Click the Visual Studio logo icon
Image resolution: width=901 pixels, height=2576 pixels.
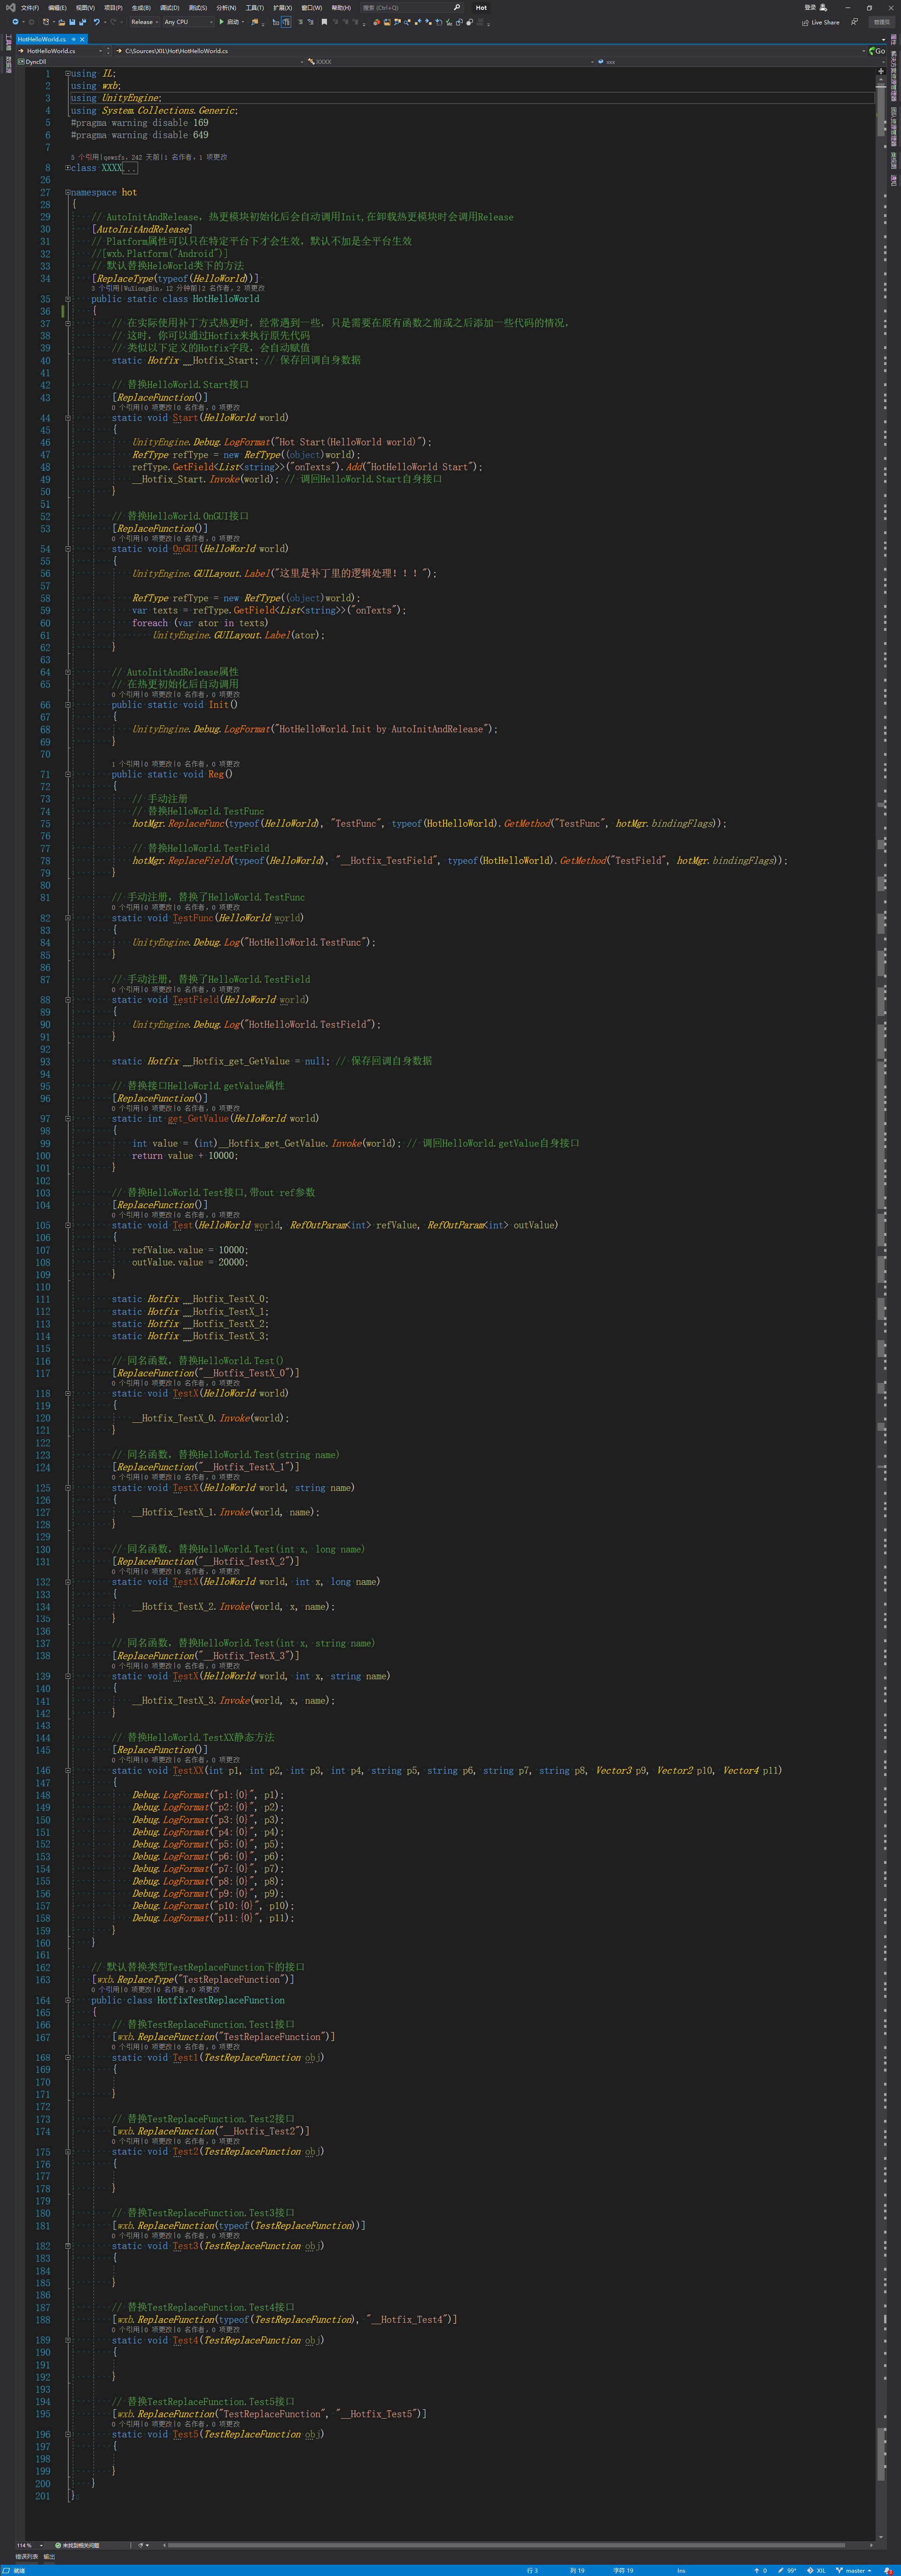pos(10,8)
